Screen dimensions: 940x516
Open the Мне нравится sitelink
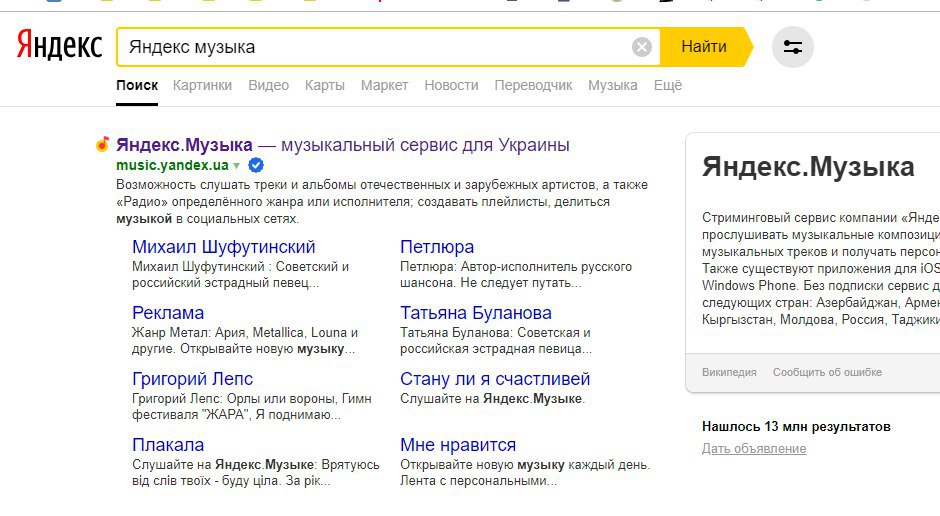[x=458, y=445]
